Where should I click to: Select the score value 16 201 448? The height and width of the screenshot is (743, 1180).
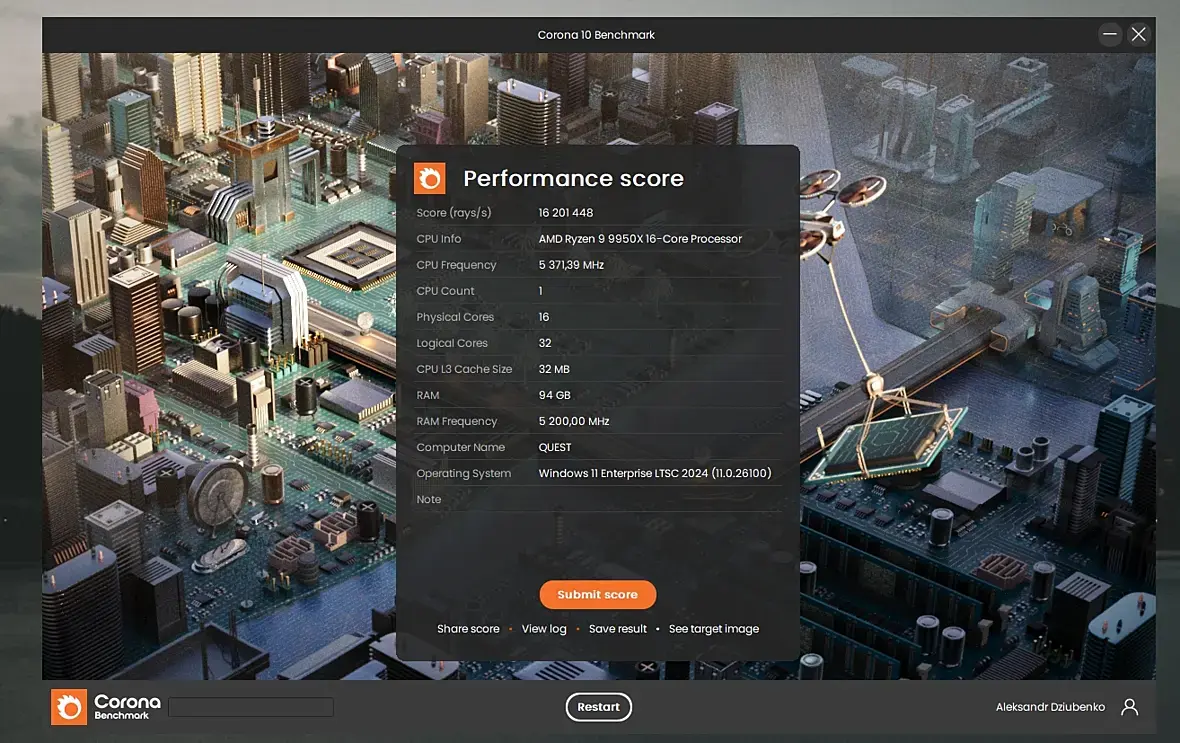point(566,213)
